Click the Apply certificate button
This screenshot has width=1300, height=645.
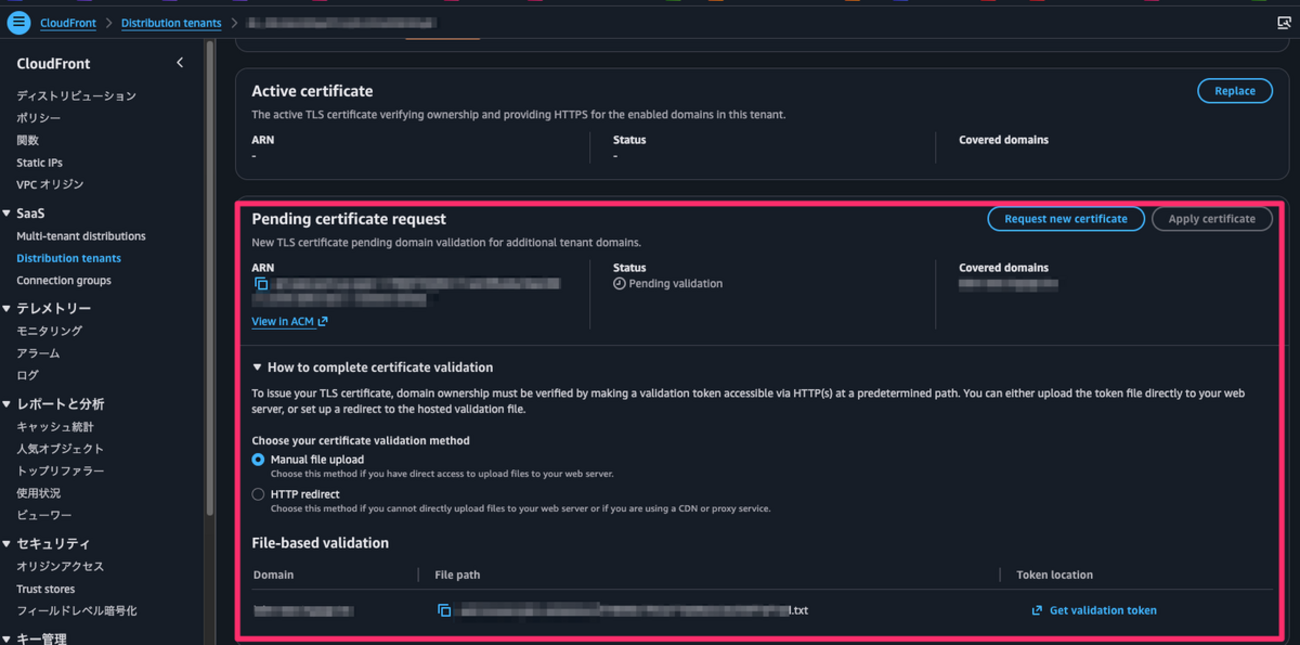coord(1212,219)
